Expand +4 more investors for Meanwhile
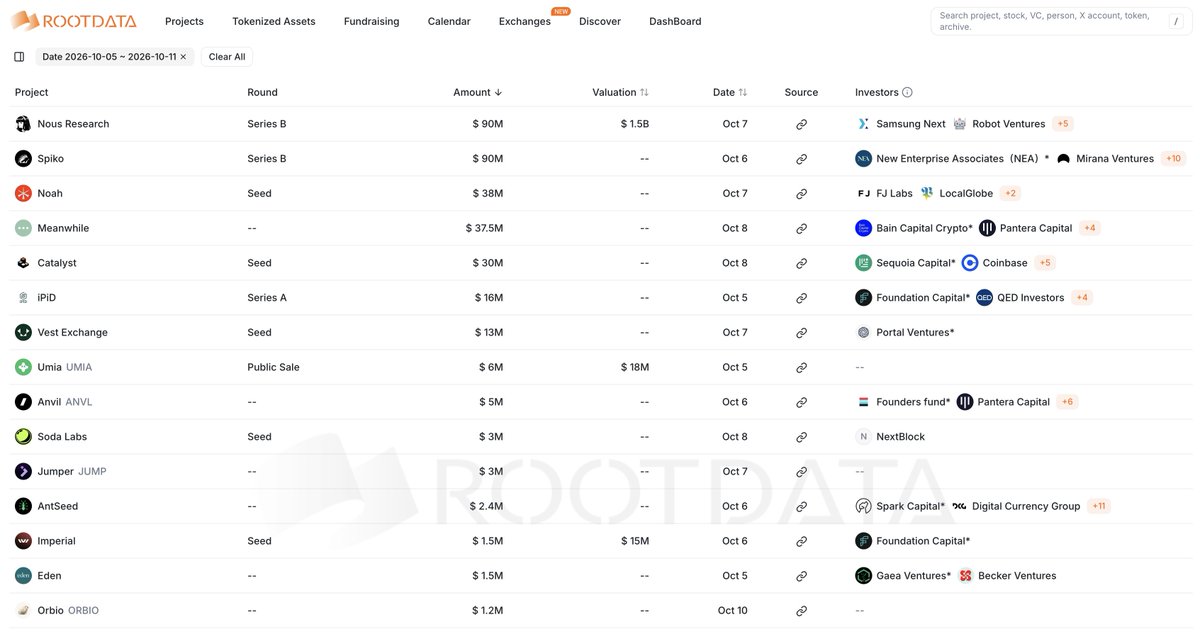This screenshot has height=632, width=1200. [1090, 228]
